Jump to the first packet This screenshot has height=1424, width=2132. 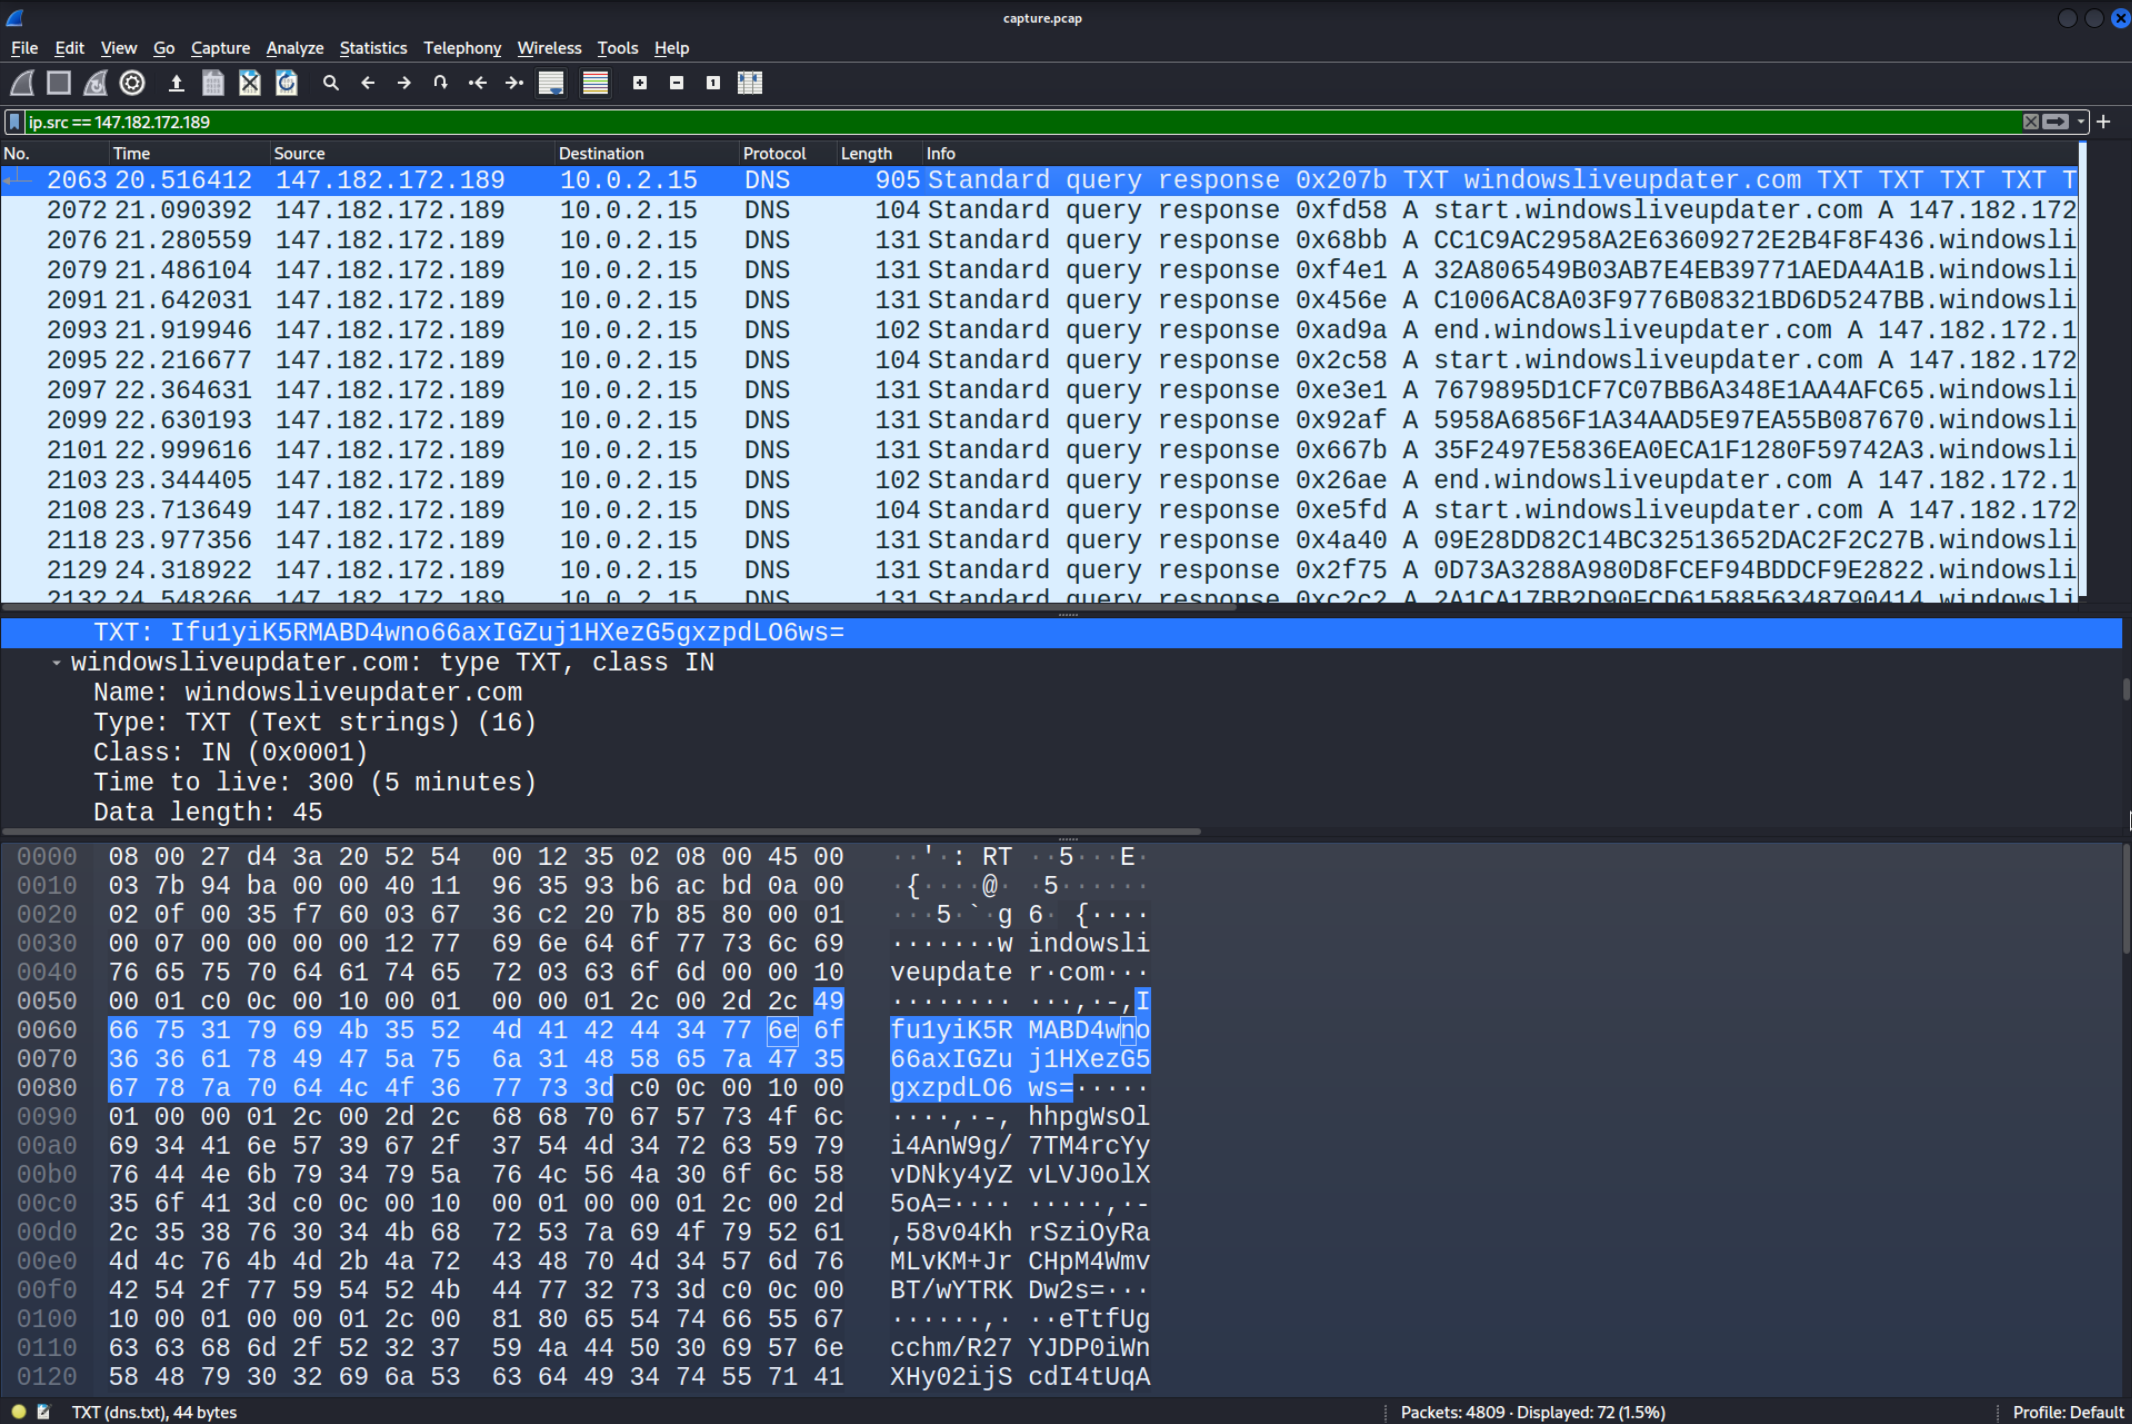point(477,83)
